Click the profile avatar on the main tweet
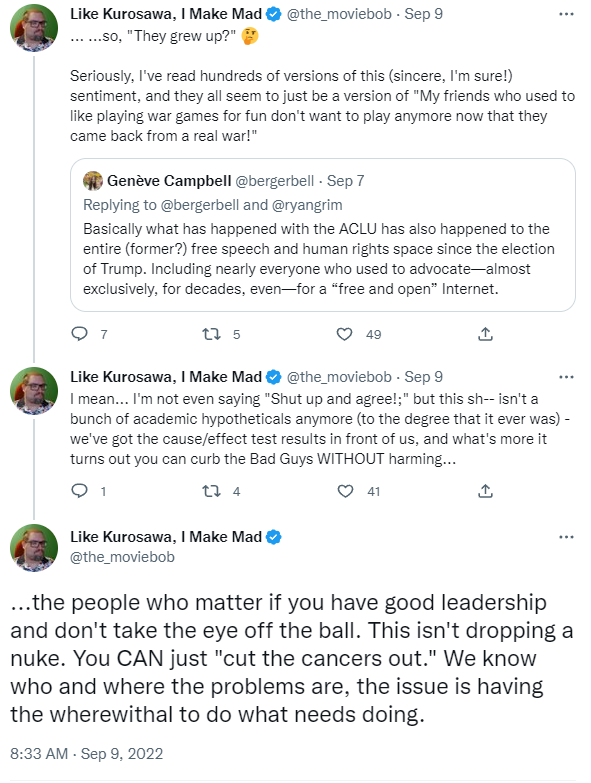The width and height of the screenshot is (591, 783). pos(34,548)
